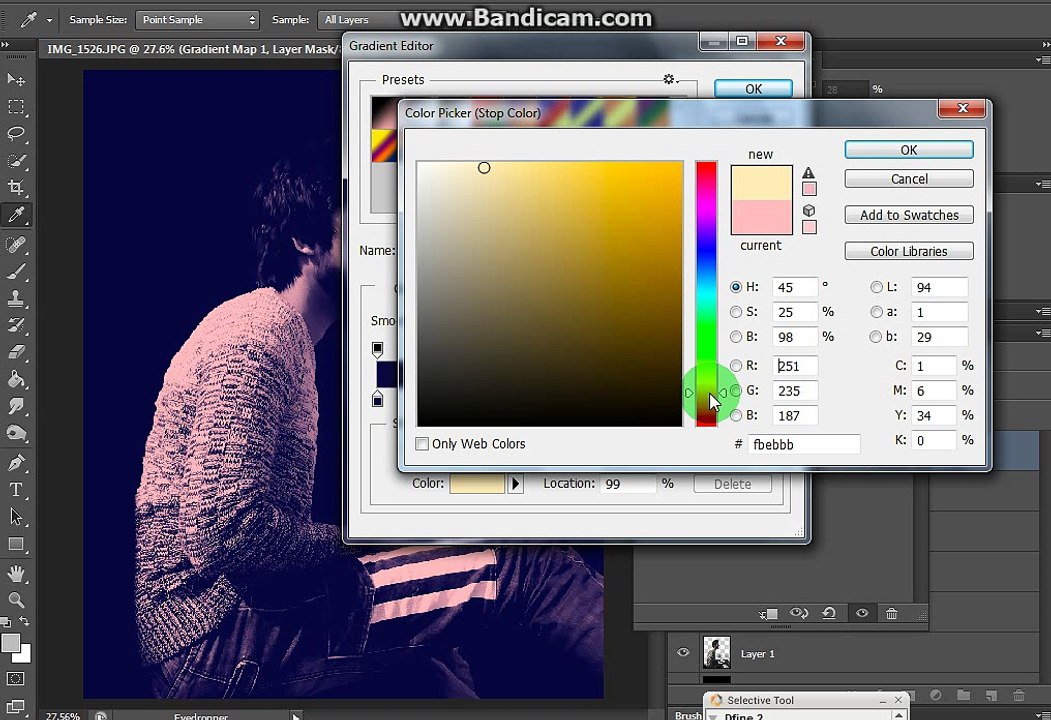This screenshot has width=1051, height=720.
Task: Select the Eraser tool
Action: (16, 352)
